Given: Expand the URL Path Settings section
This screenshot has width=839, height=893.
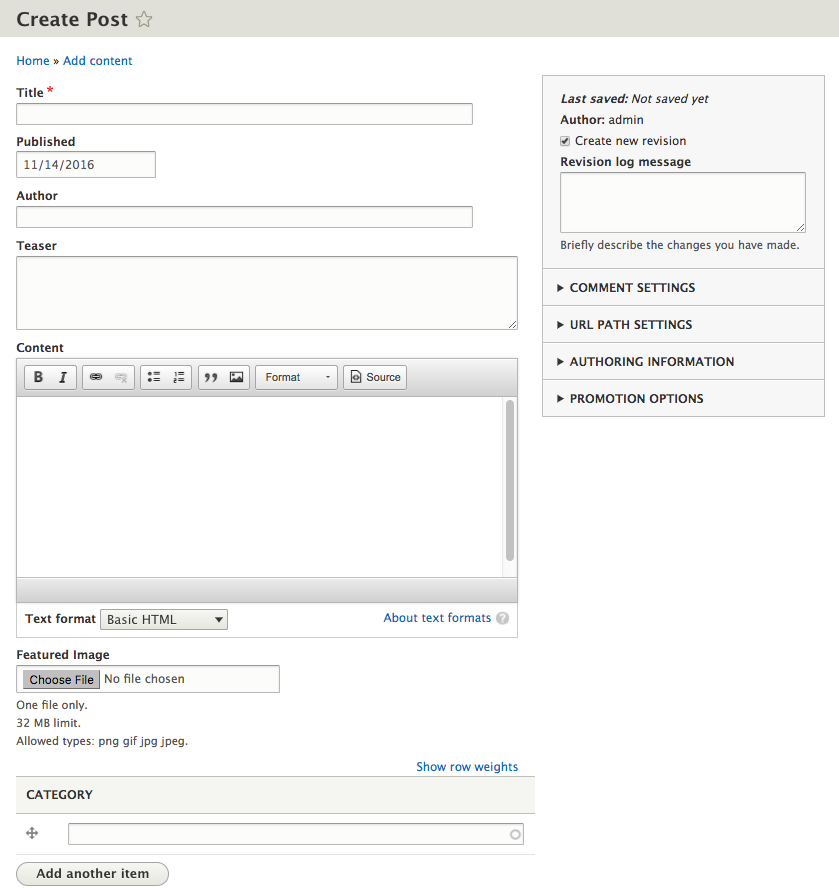Looking at the screenshot, I should [630, 325].
